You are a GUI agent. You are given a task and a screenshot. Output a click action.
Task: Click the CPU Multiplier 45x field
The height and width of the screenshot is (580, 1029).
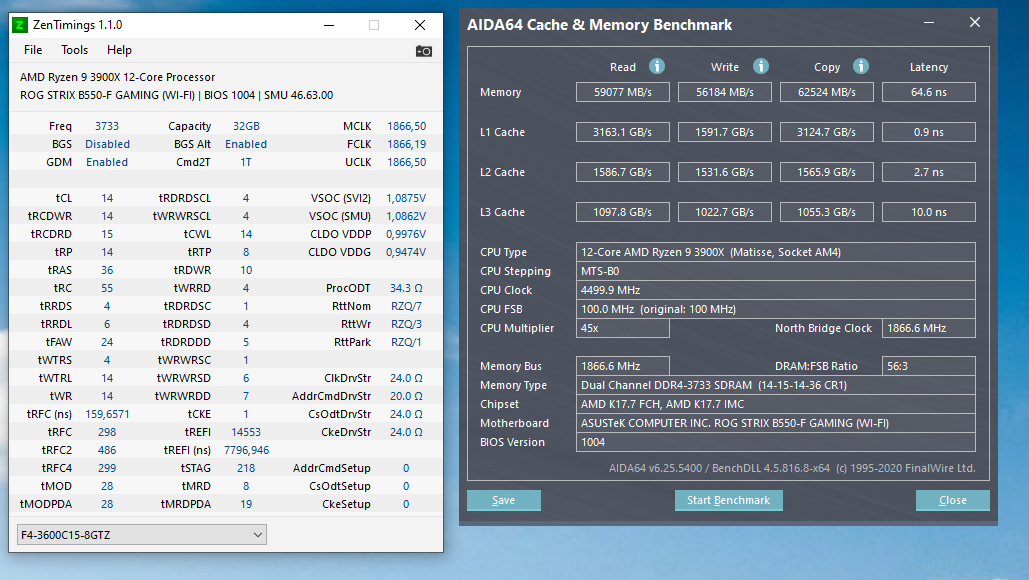[623, 328]
